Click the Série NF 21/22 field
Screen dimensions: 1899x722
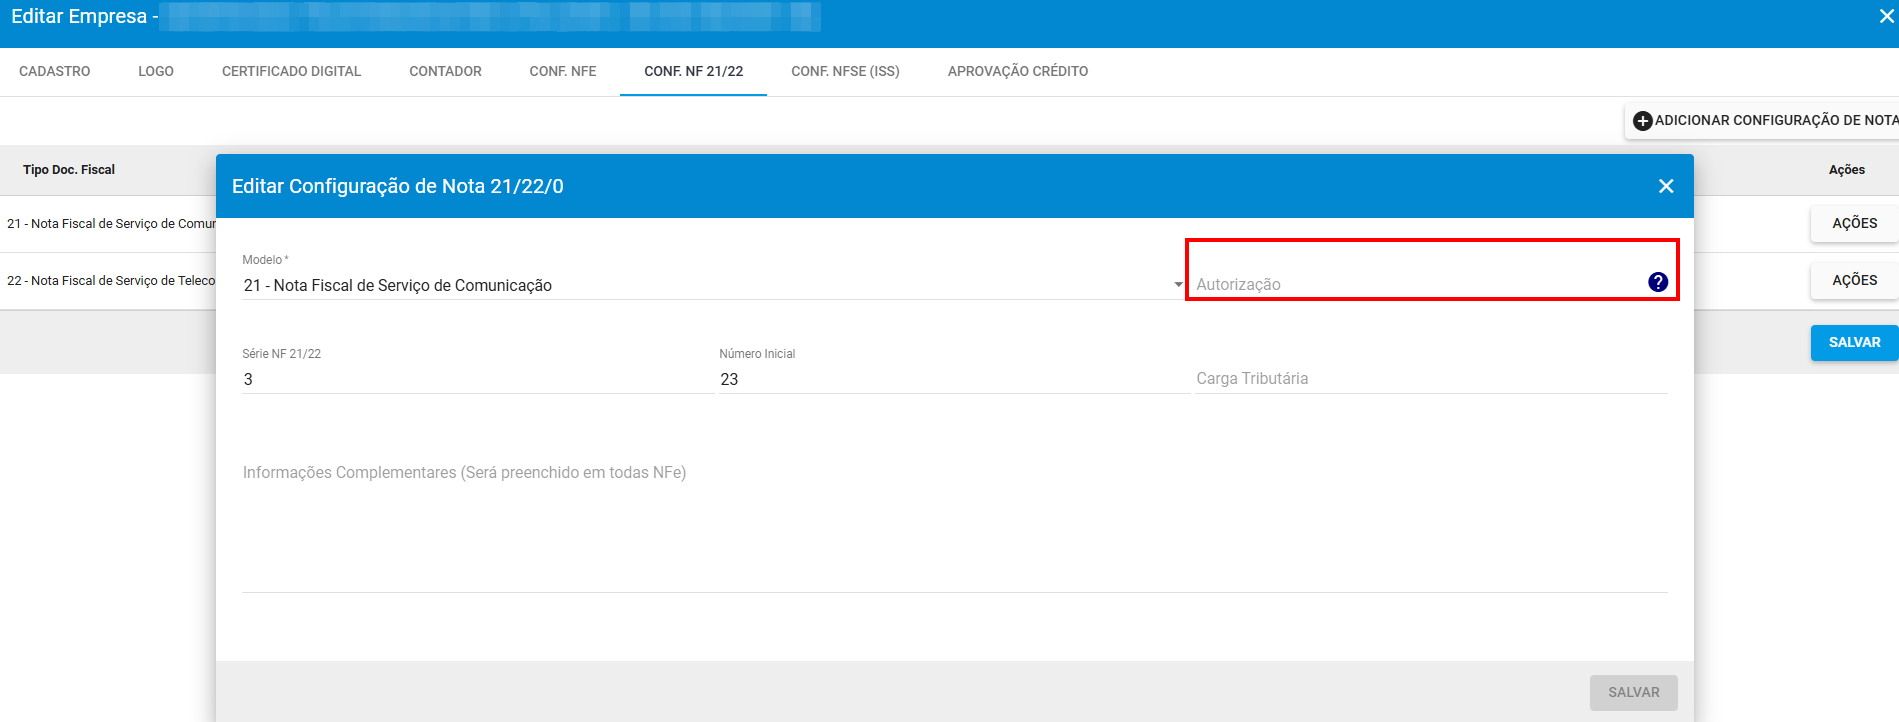coord(477,379)
